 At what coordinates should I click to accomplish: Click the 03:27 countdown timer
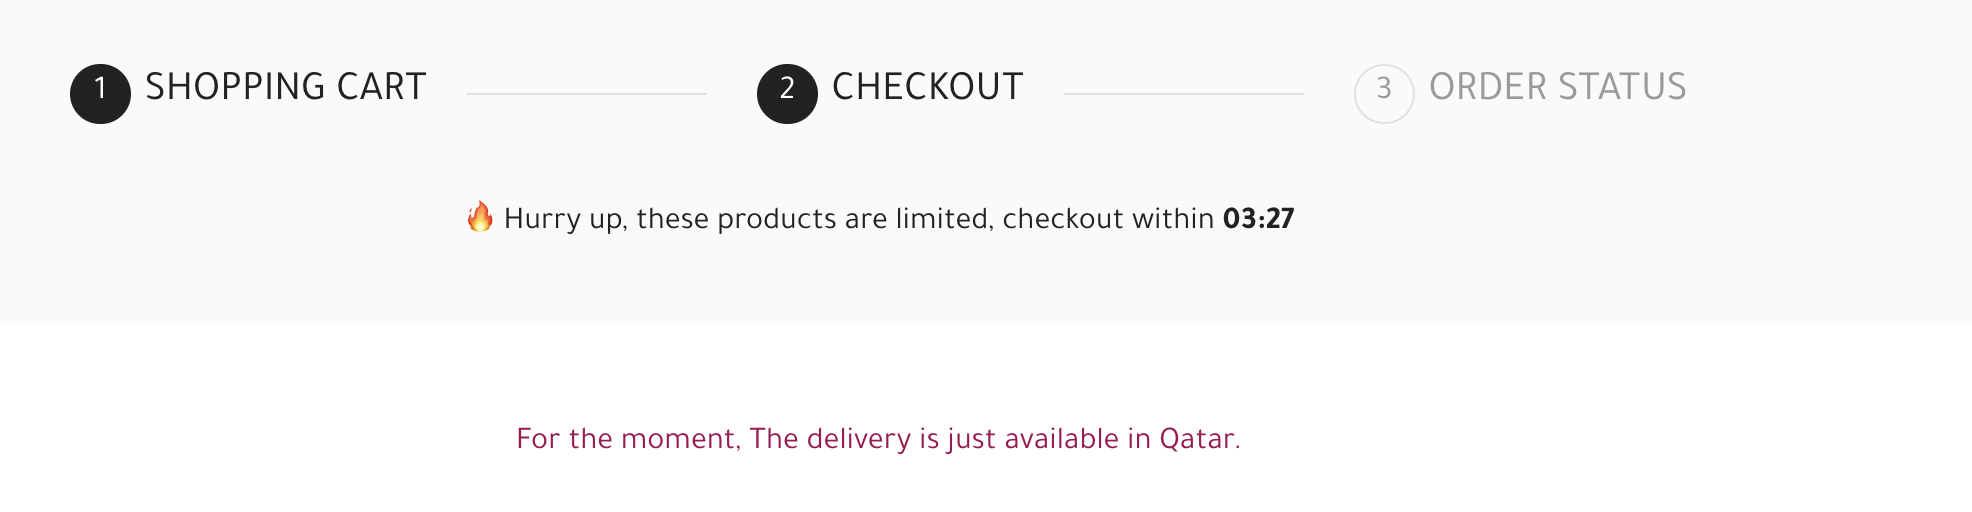pos(1258,218)
